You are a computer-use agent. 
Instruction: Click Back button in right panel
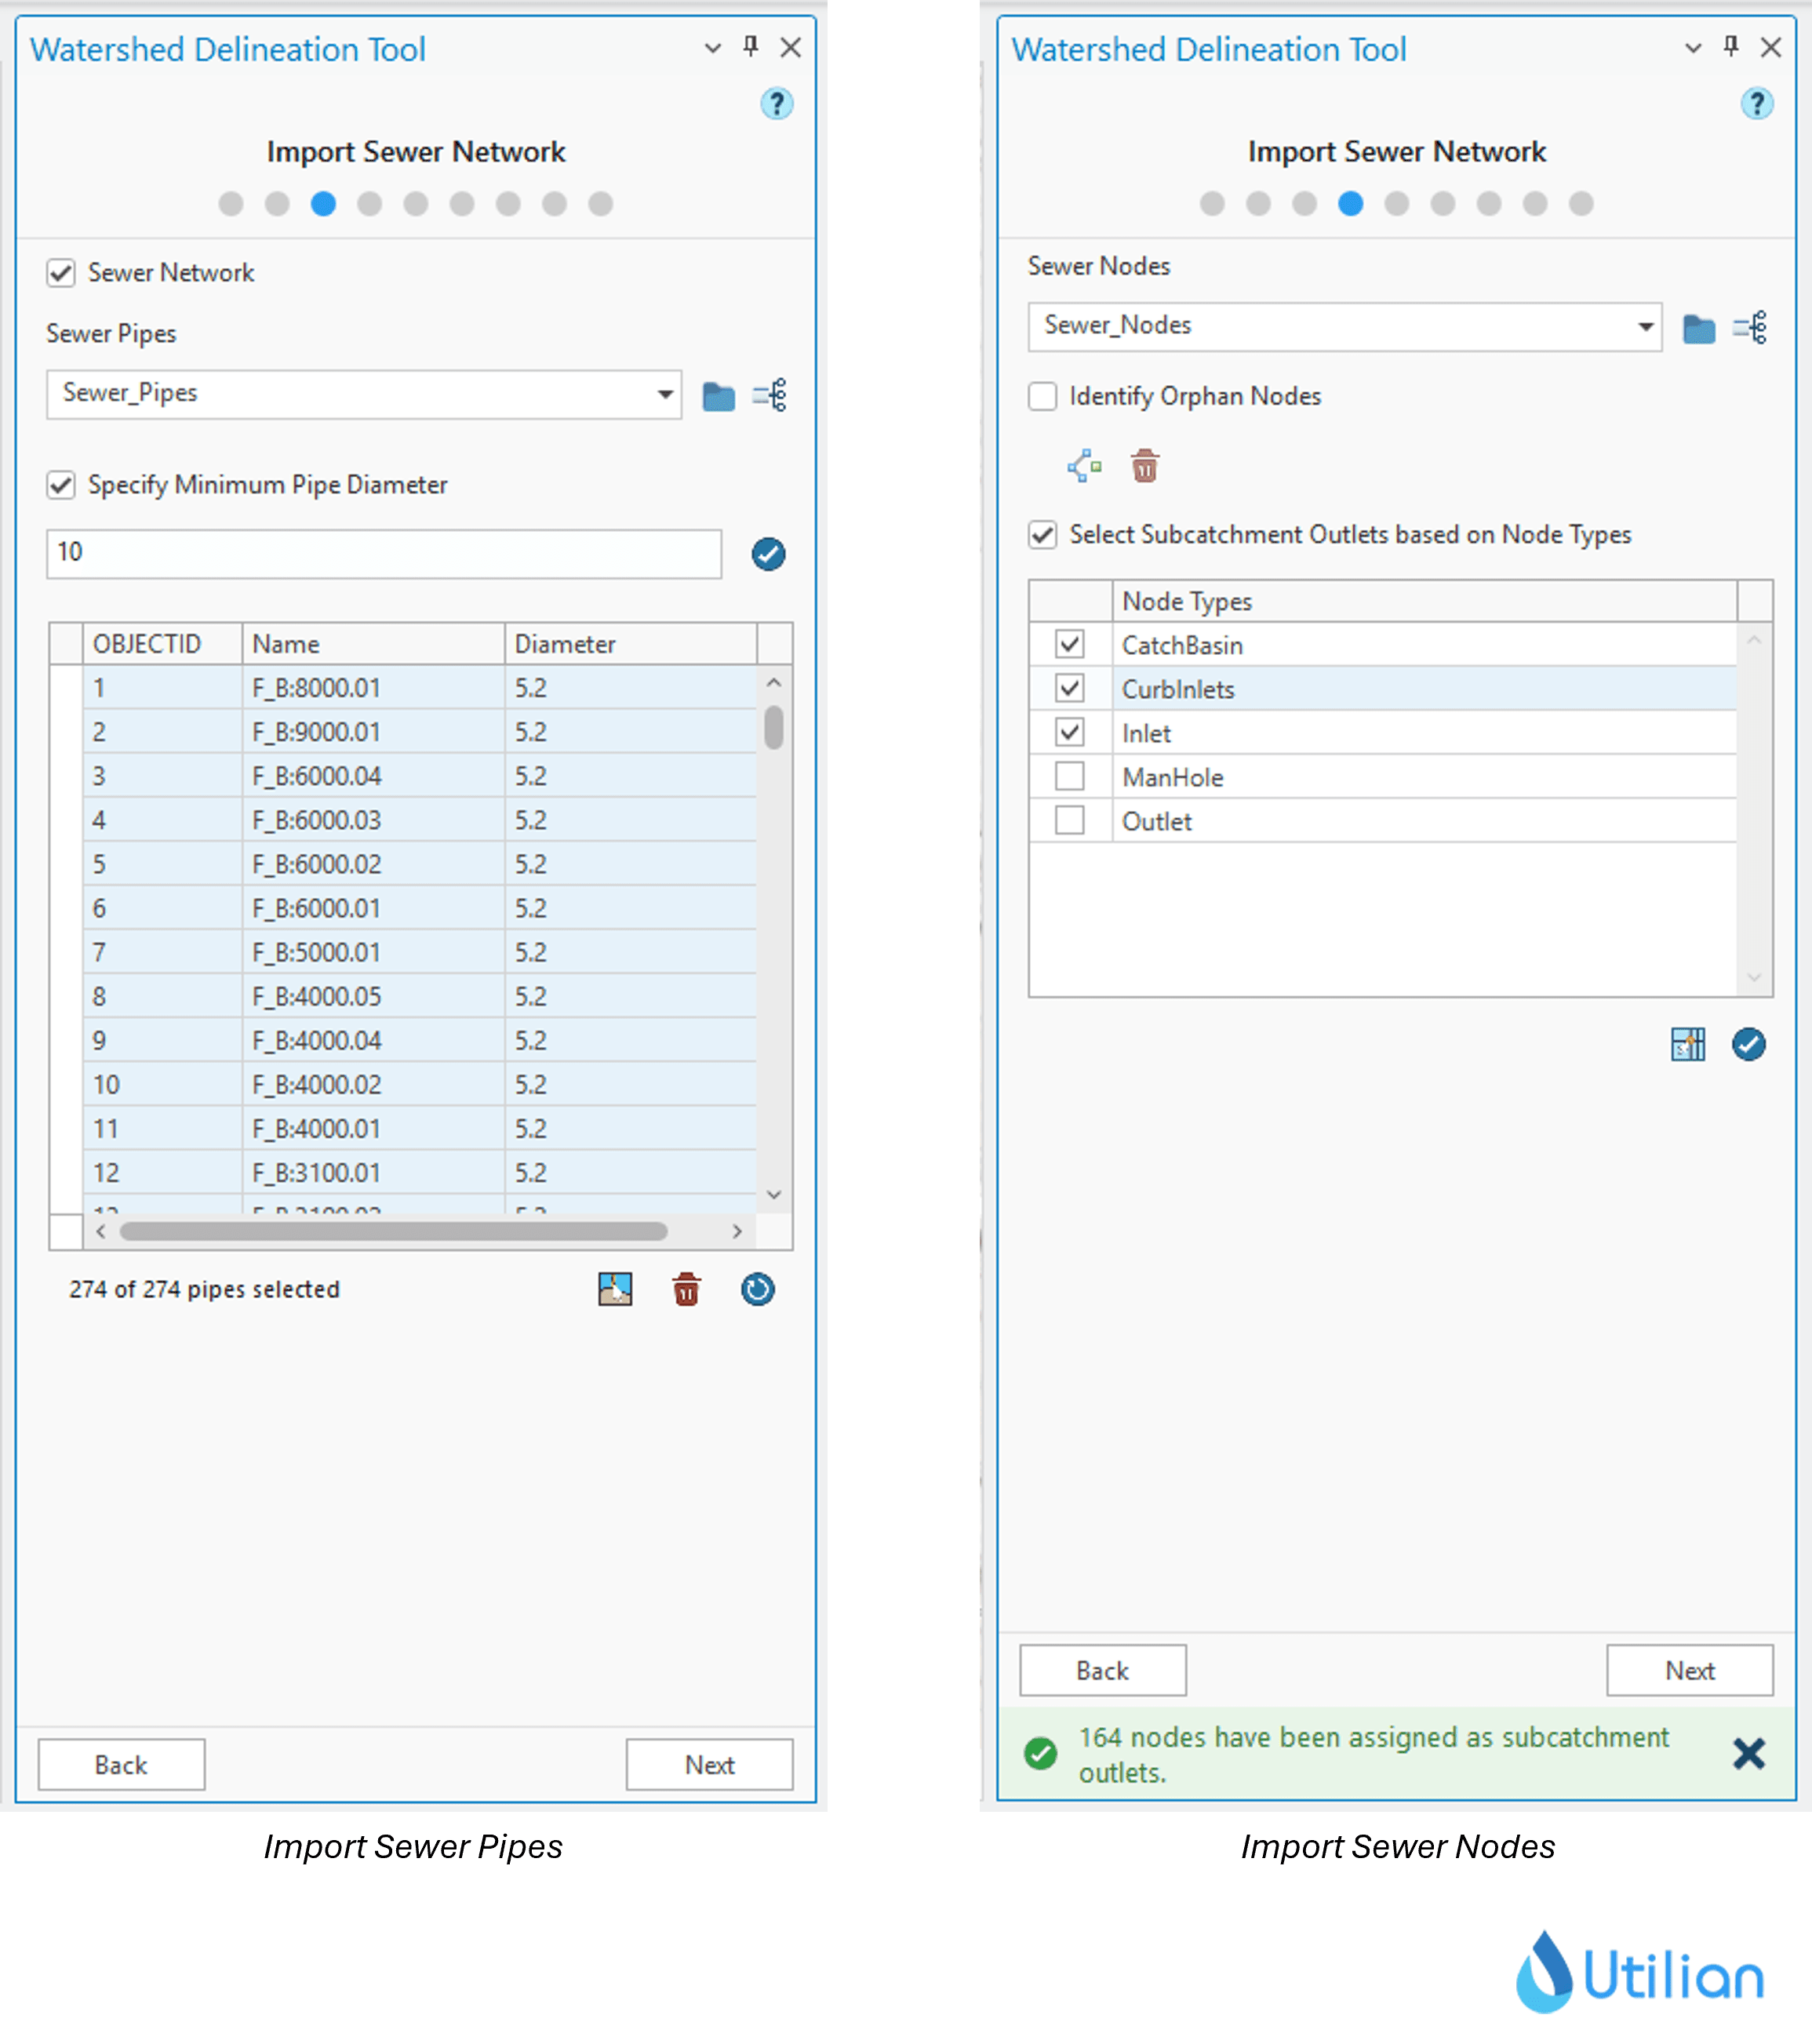(x=1102, y=1670)
